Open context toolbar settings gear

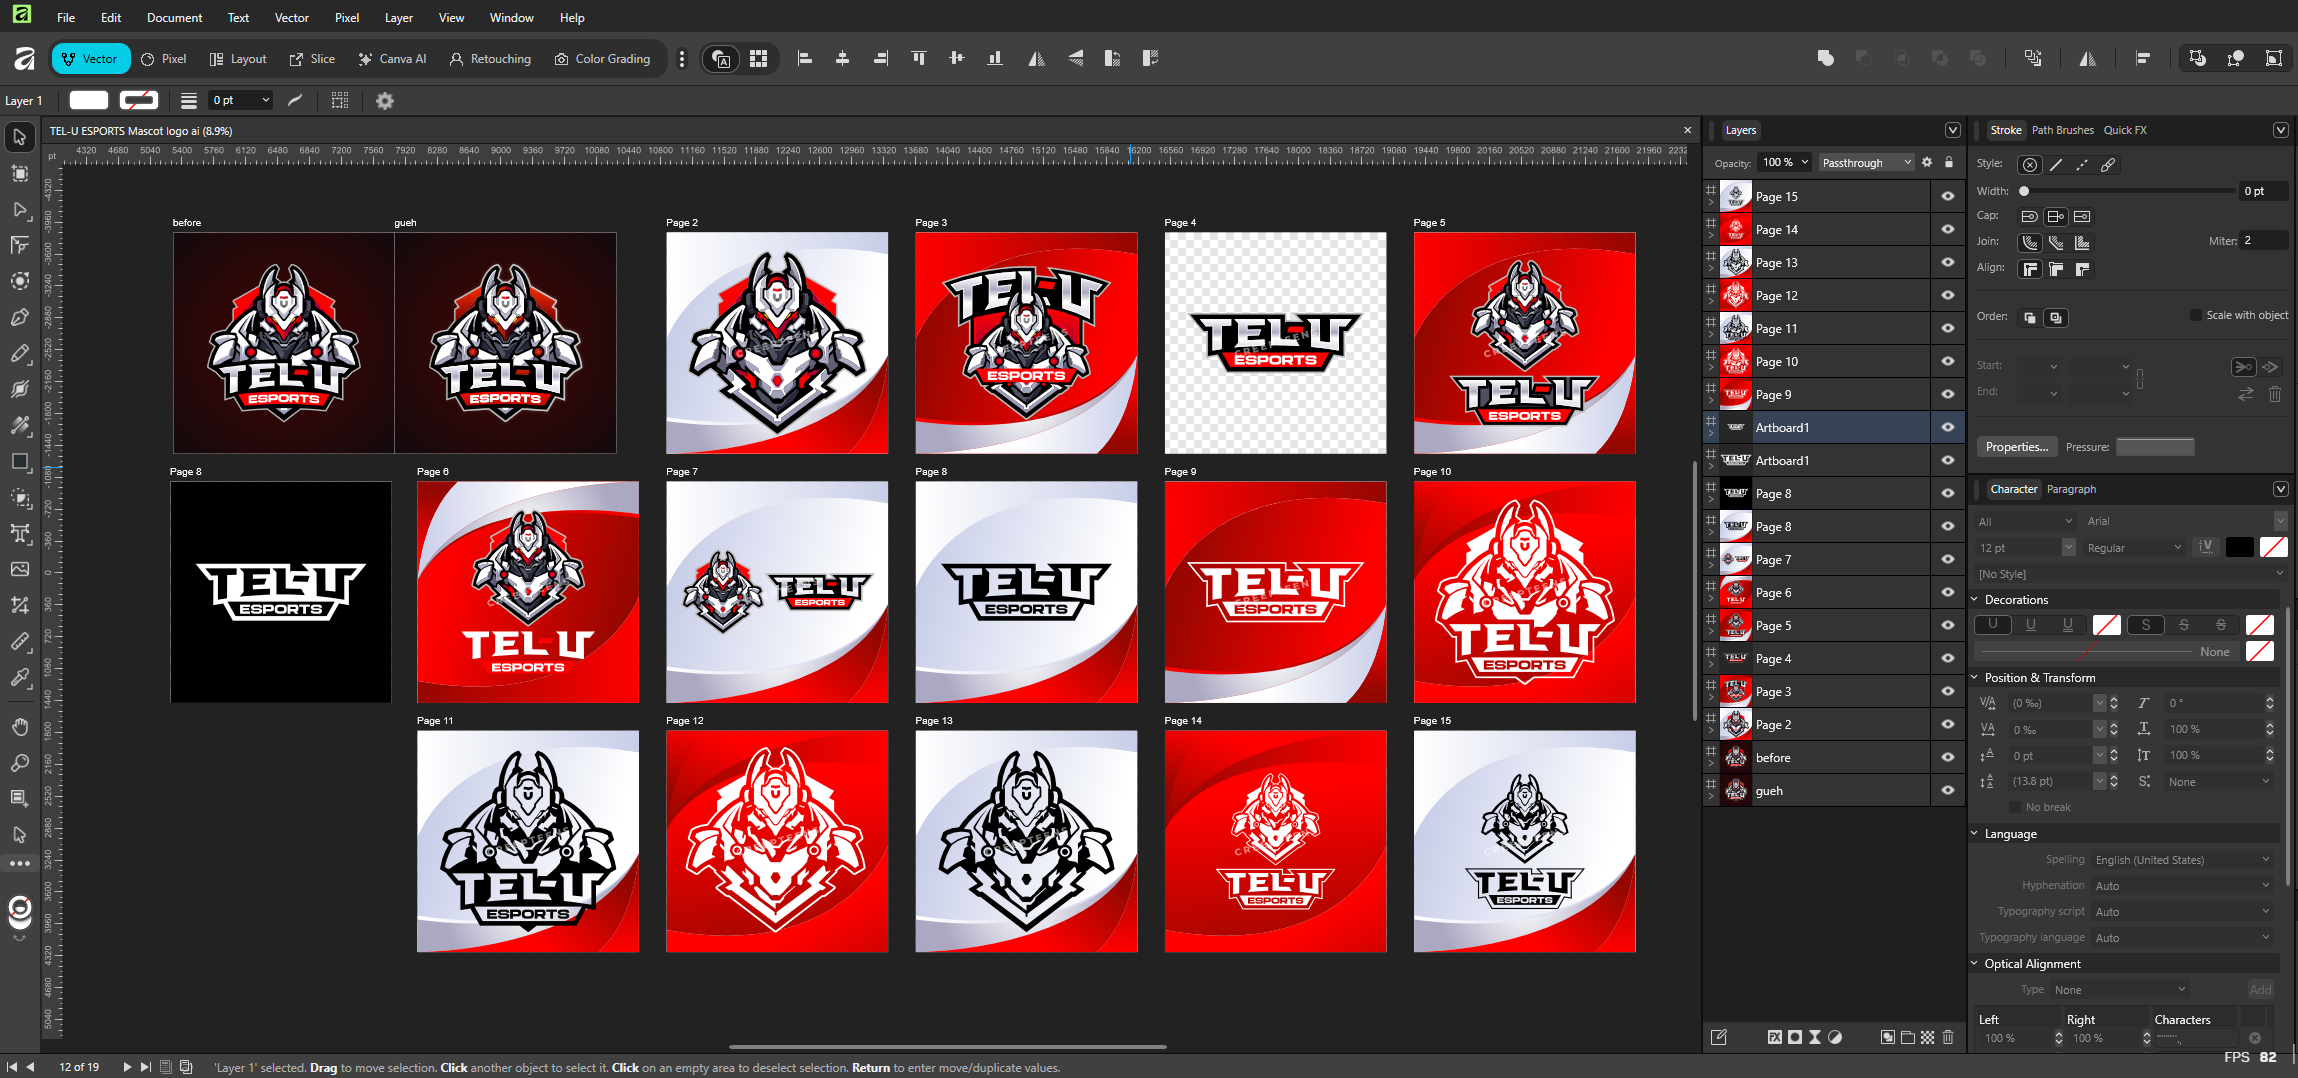click(385, 100)
